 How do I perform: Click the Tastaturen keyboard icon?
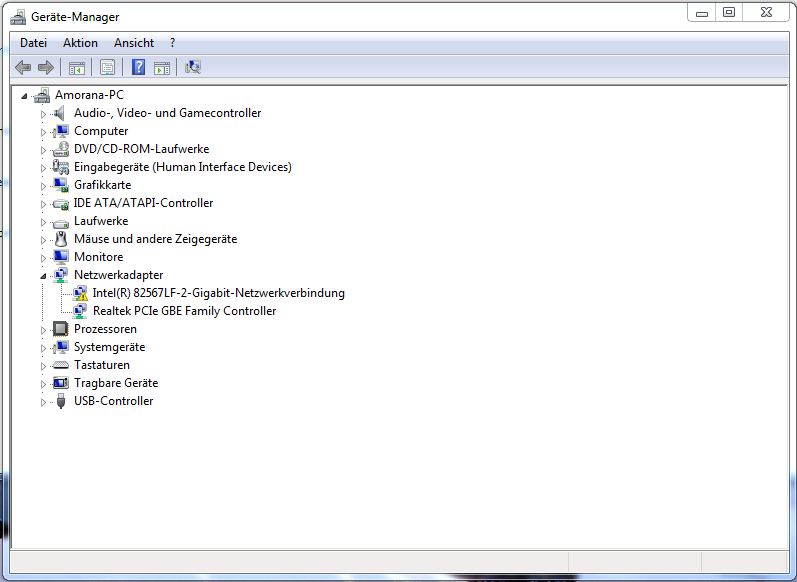coord(61,365)
